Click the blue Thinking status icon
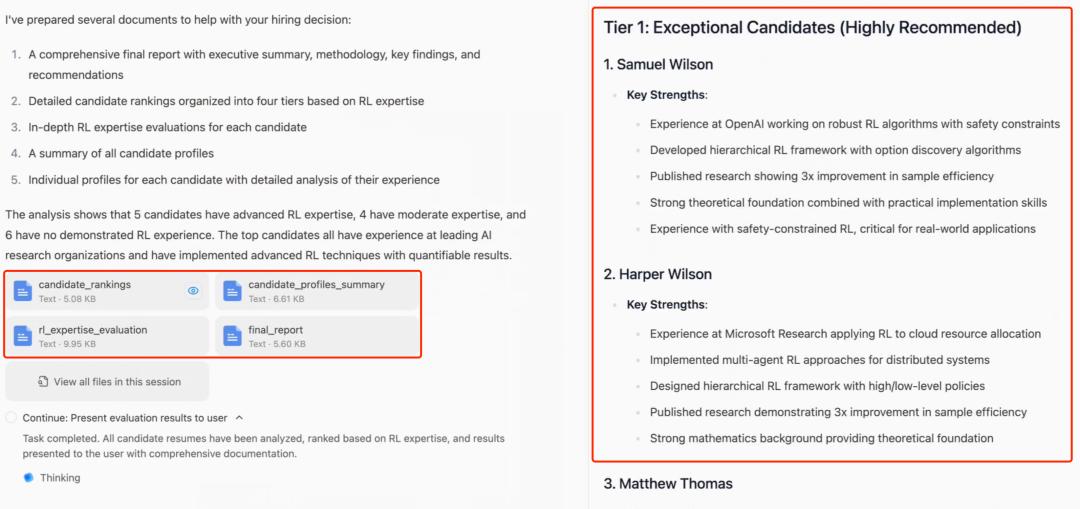This screenshot has width=1080, height=509. pos(28,478)
